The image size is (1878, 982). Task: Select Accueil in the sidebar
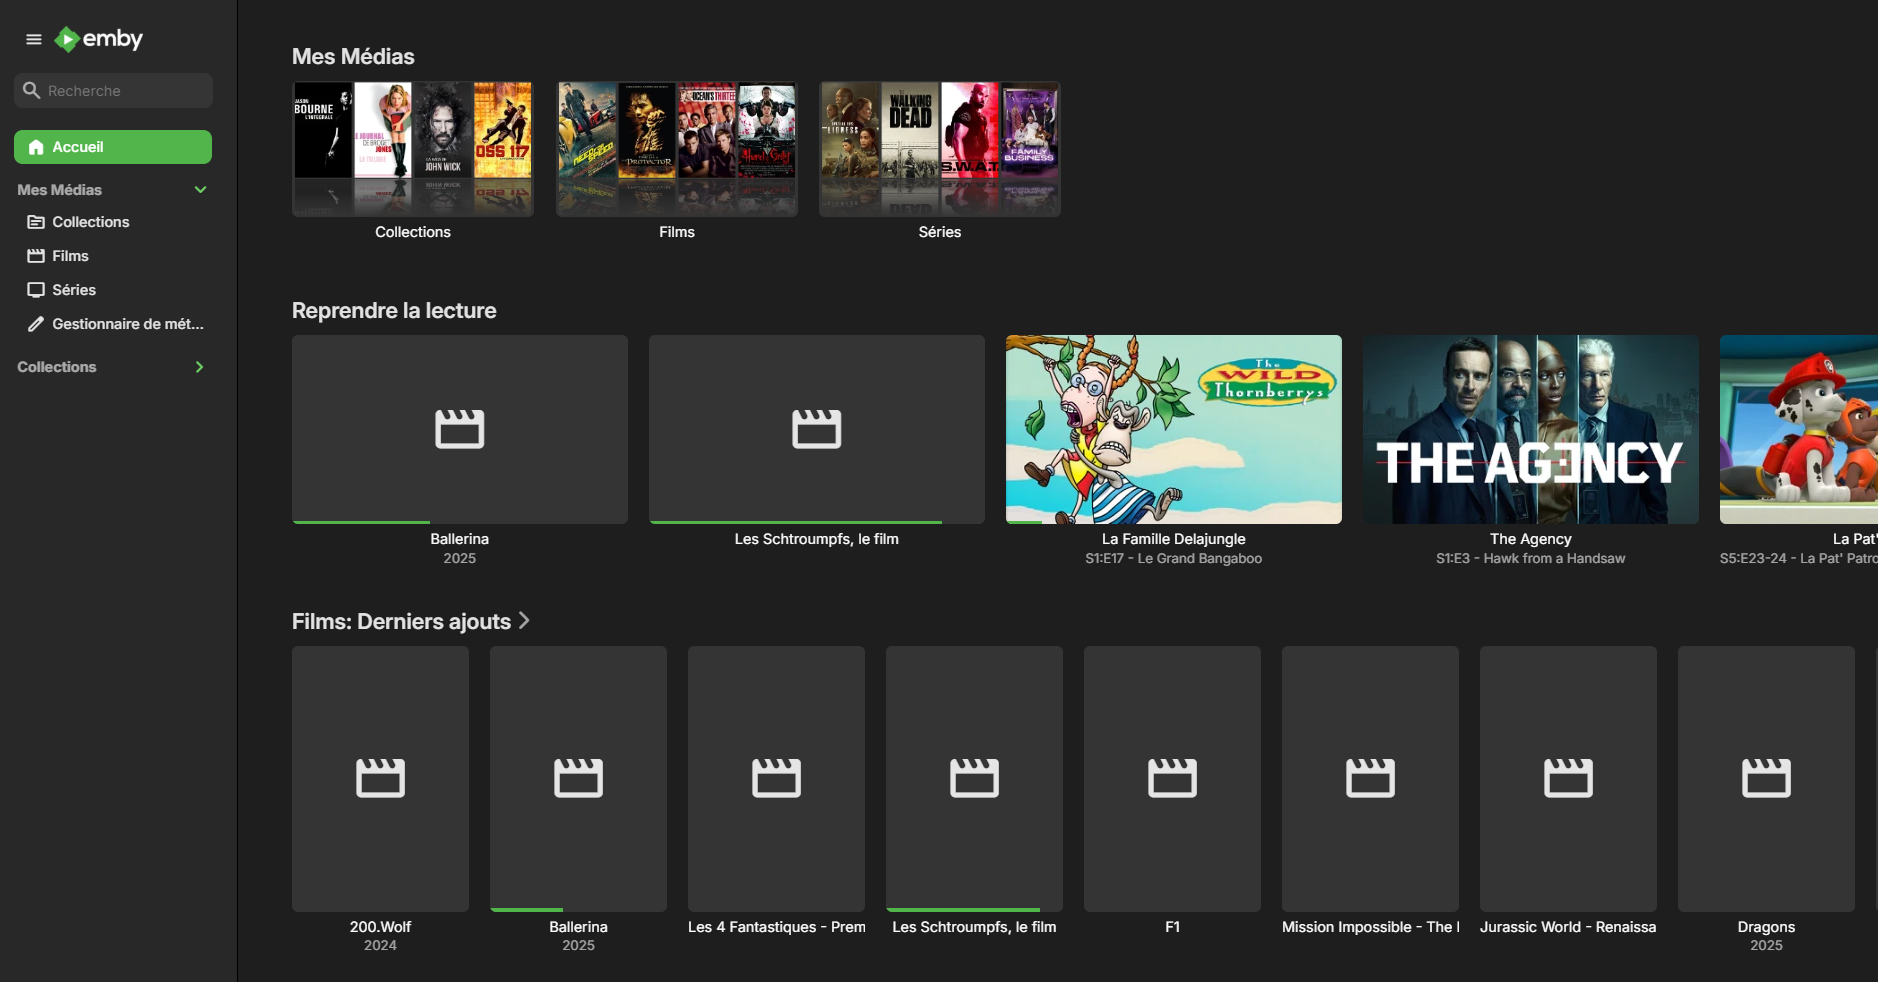(113, 147)
